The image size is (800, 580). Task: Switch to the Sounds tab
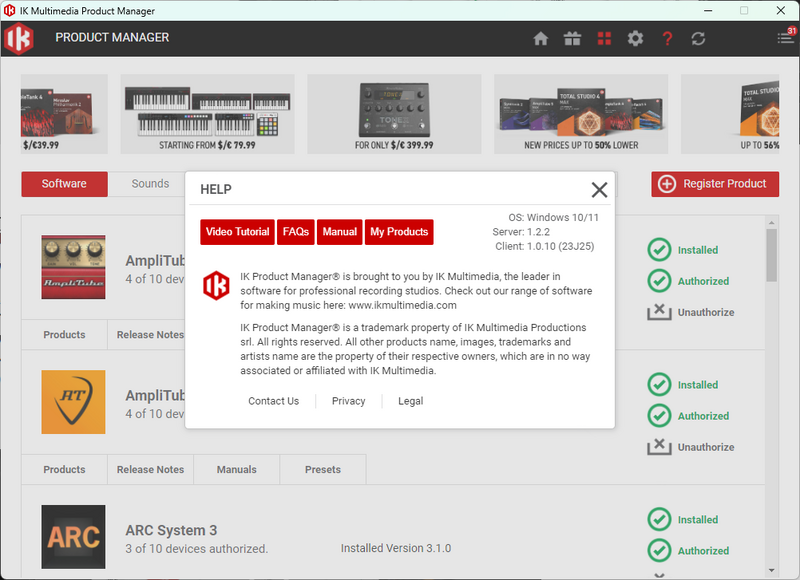tap(147, 184)
